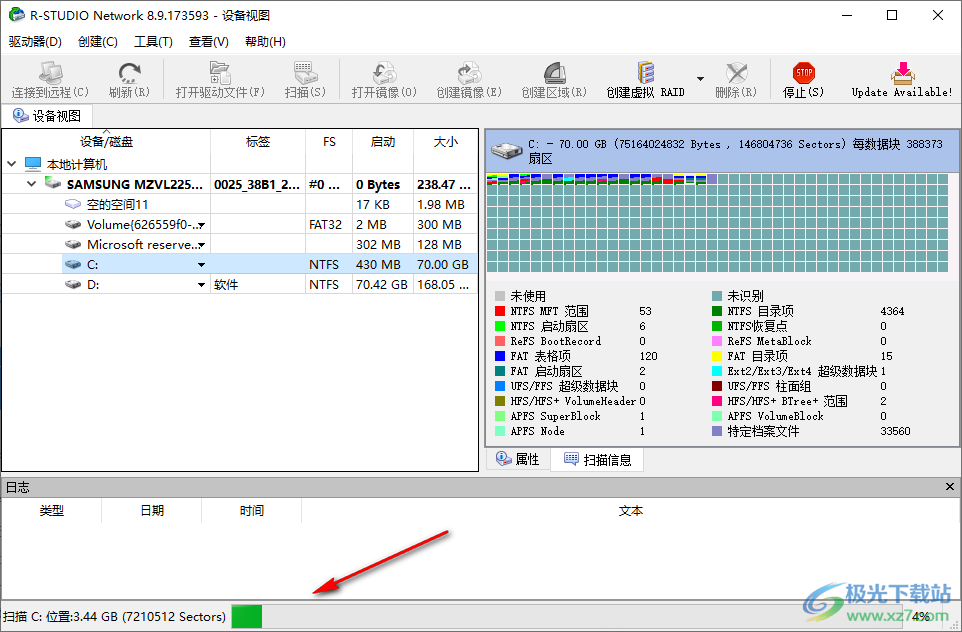The image size is (962, 632).
Task: Select the SAMSUNG MZVL225 drive row
Action: click(x=239, y=184)
